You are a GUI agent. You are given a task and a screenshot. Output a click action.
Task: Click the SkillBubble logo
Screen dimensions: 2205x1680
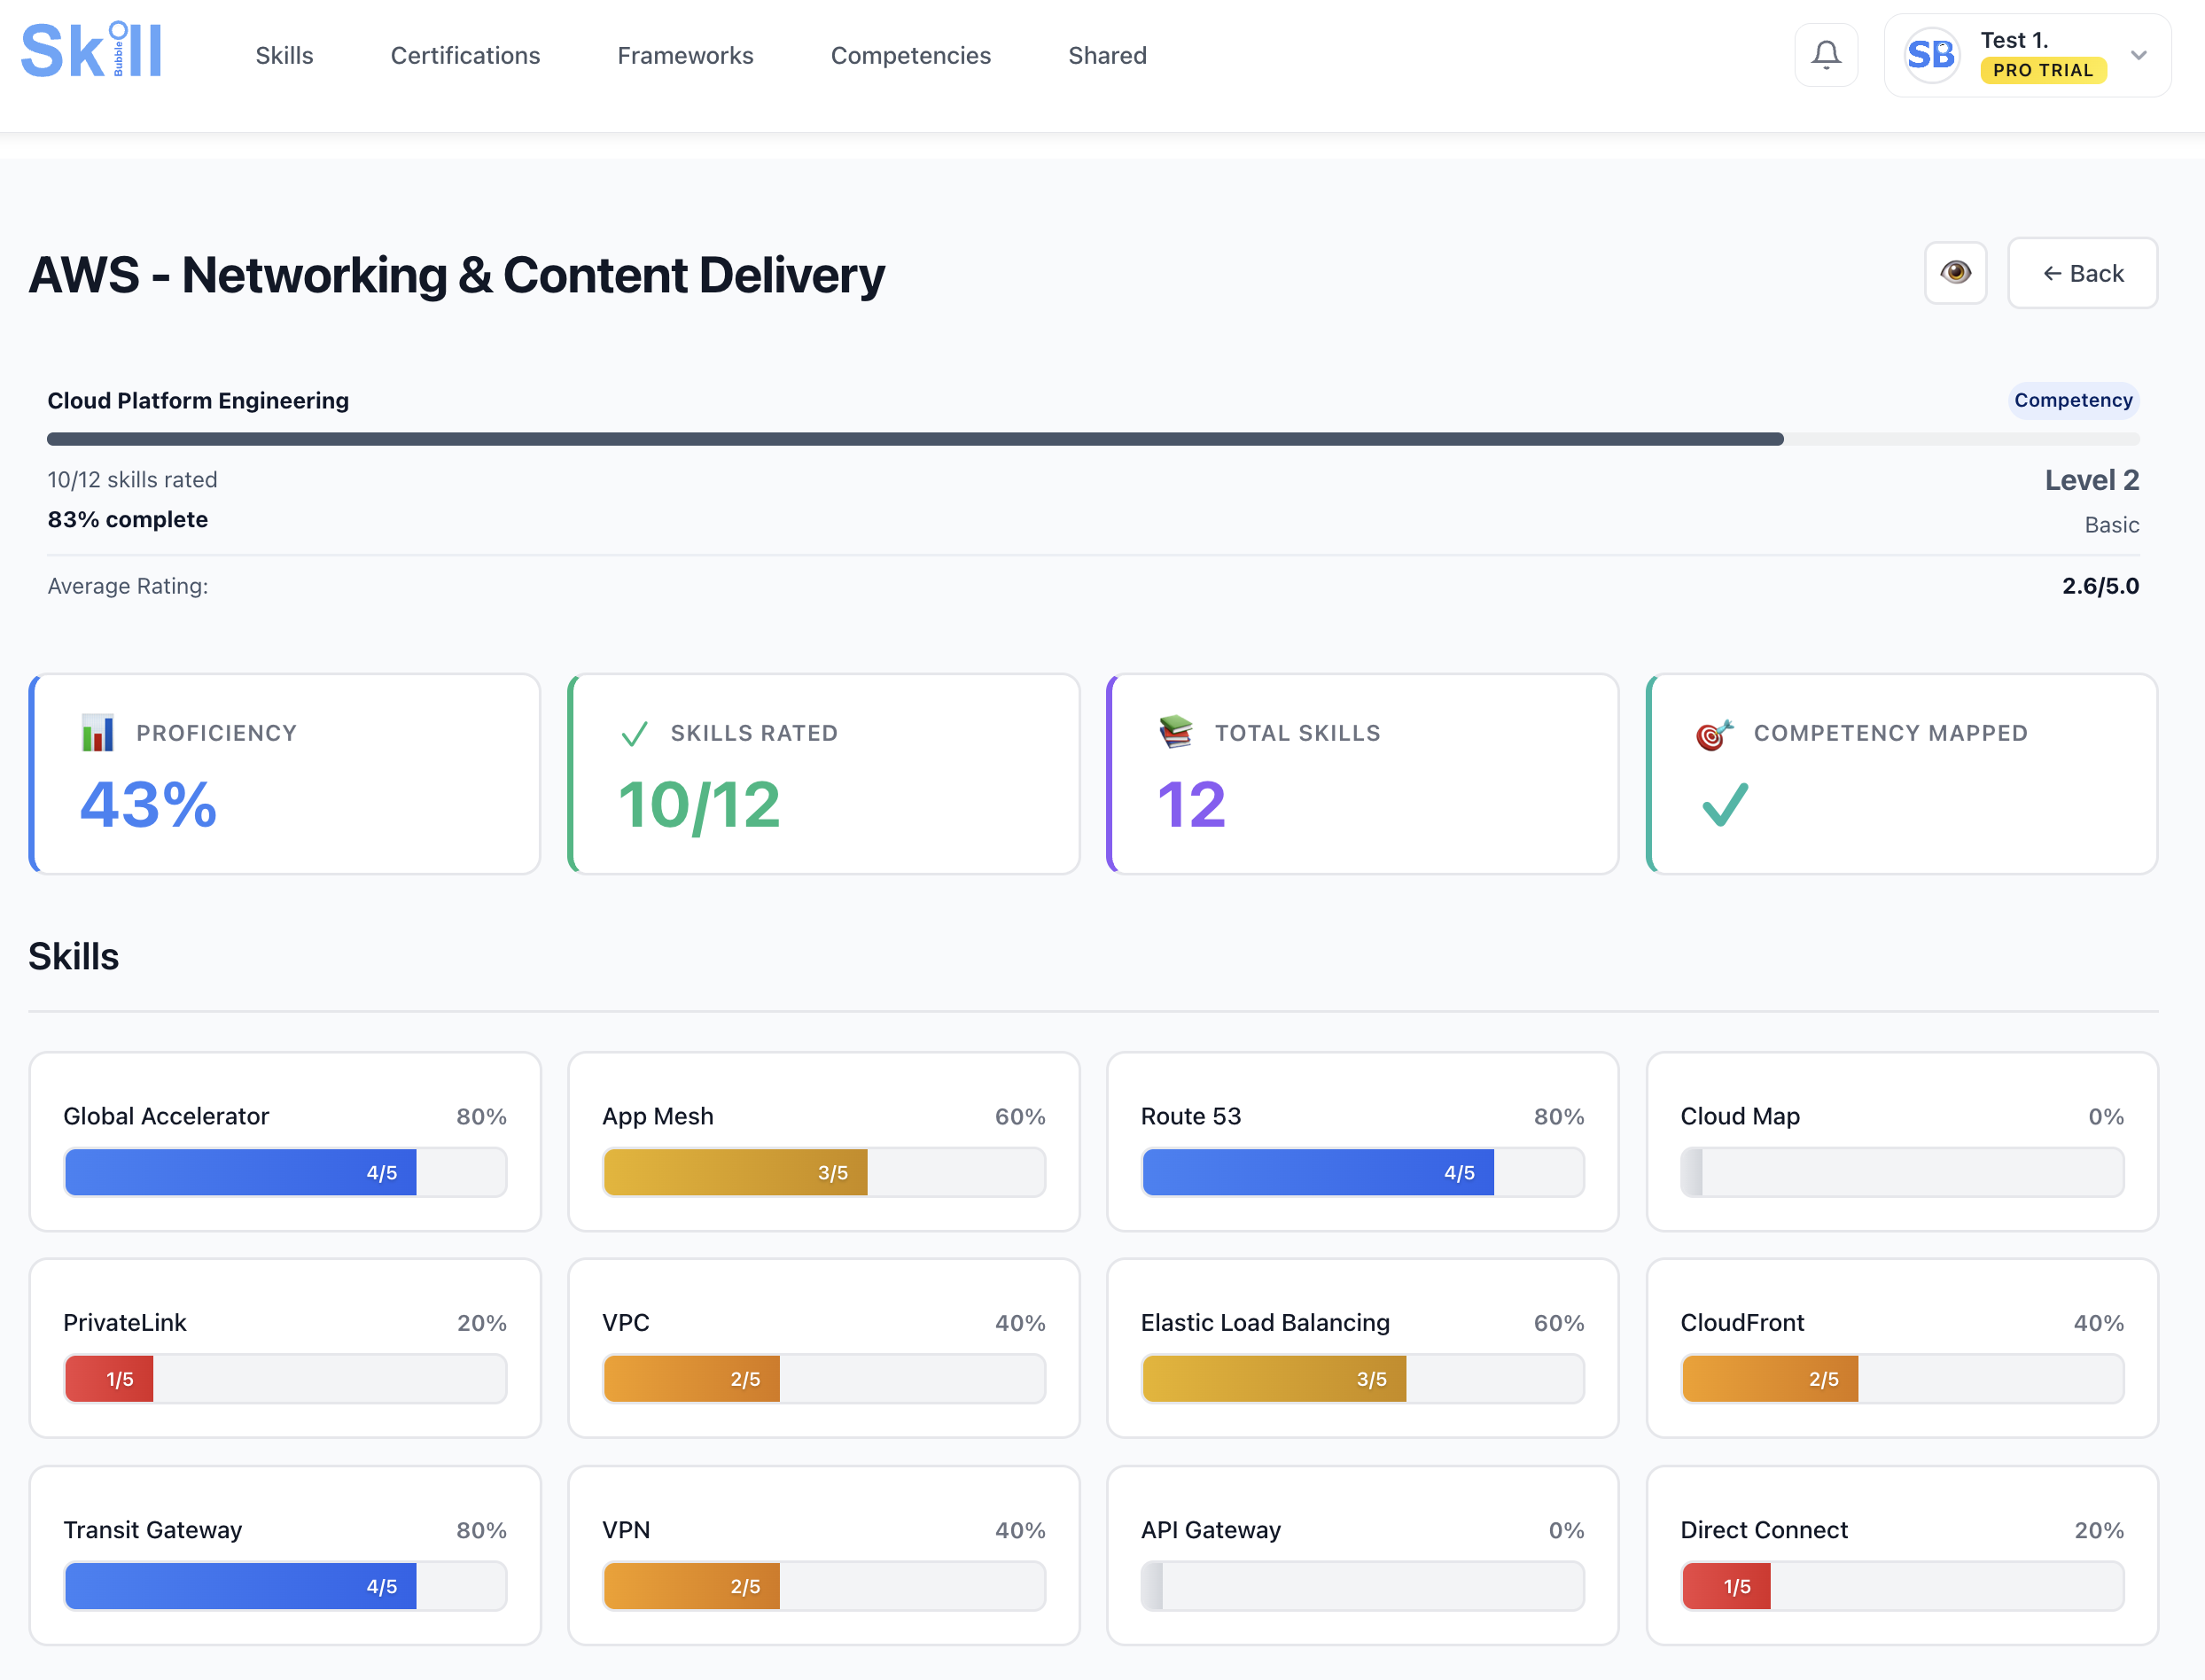[x=91, y=50]
